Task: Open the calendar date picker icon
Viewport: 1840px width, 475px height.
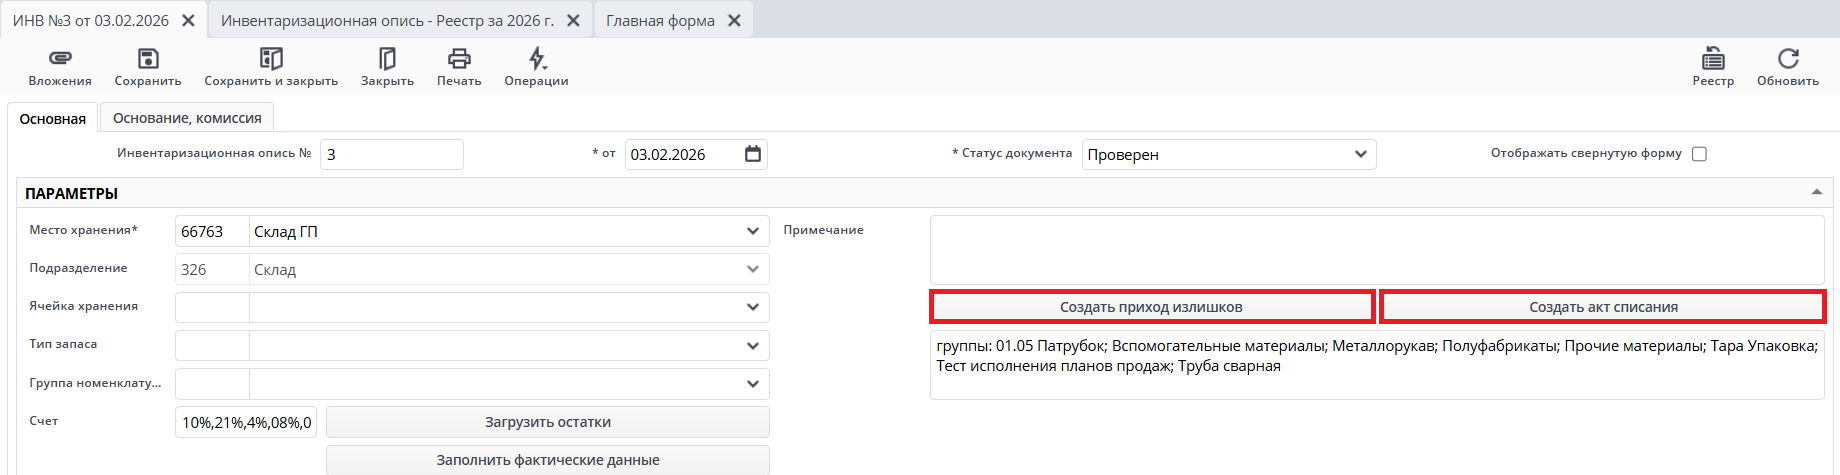Action: (753, 154)
